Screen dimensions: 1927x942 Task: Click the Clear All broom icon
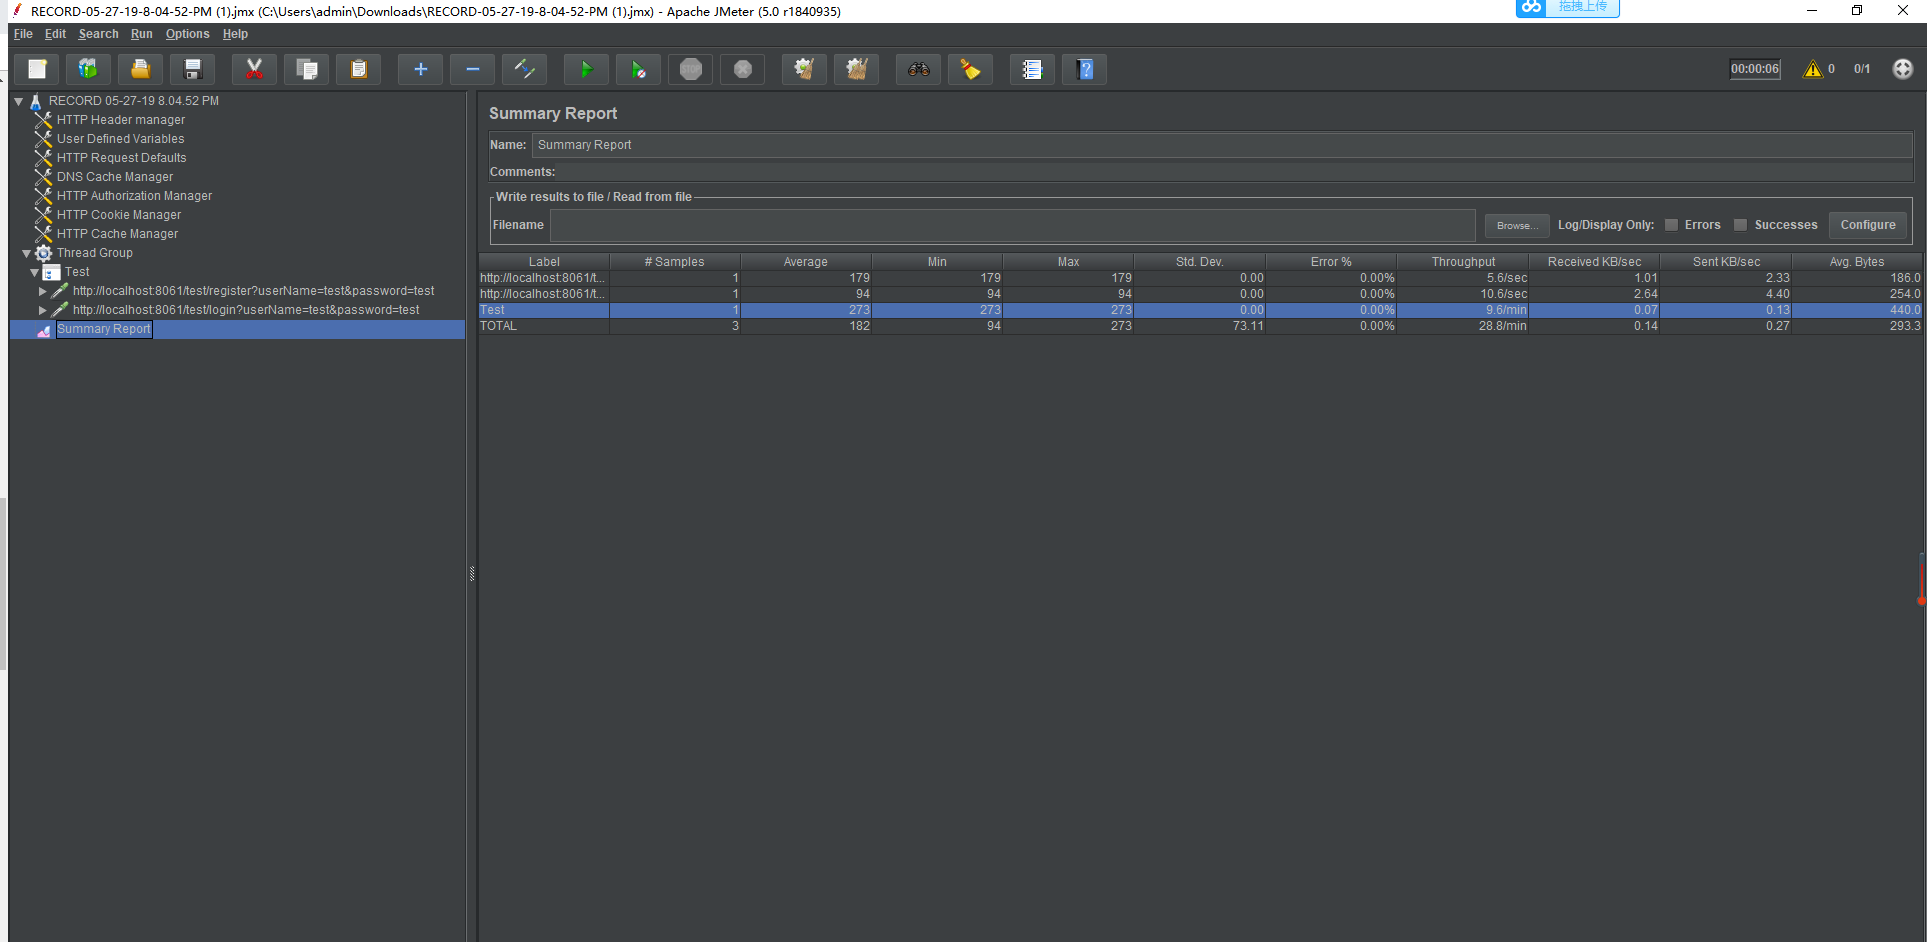(x=857, y=69)
